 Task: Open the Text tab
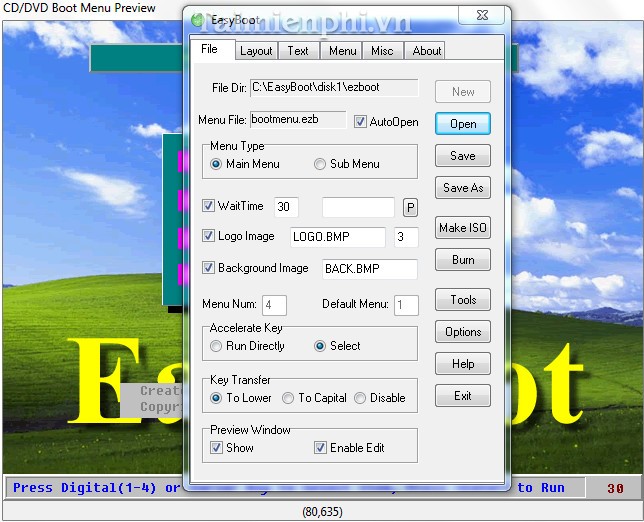298,51
